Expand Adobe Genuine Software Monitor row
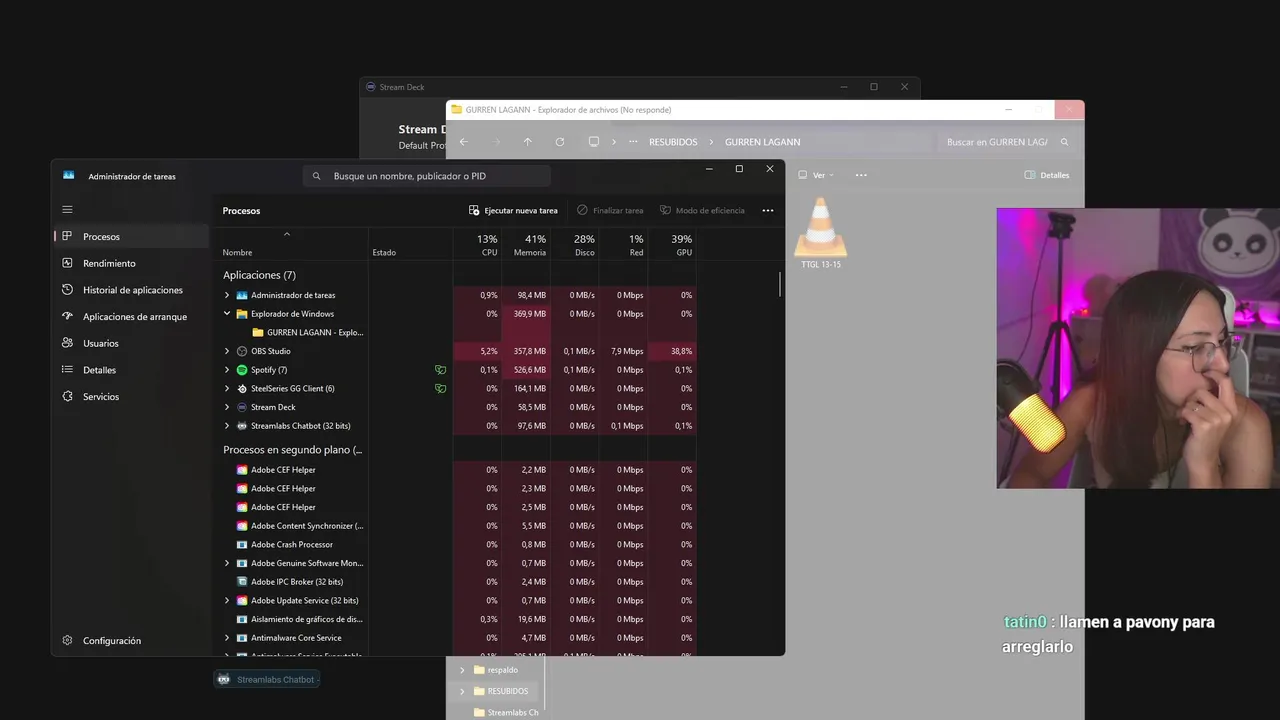This screenshot has width=1280, height=720. [x=227, y=563]
